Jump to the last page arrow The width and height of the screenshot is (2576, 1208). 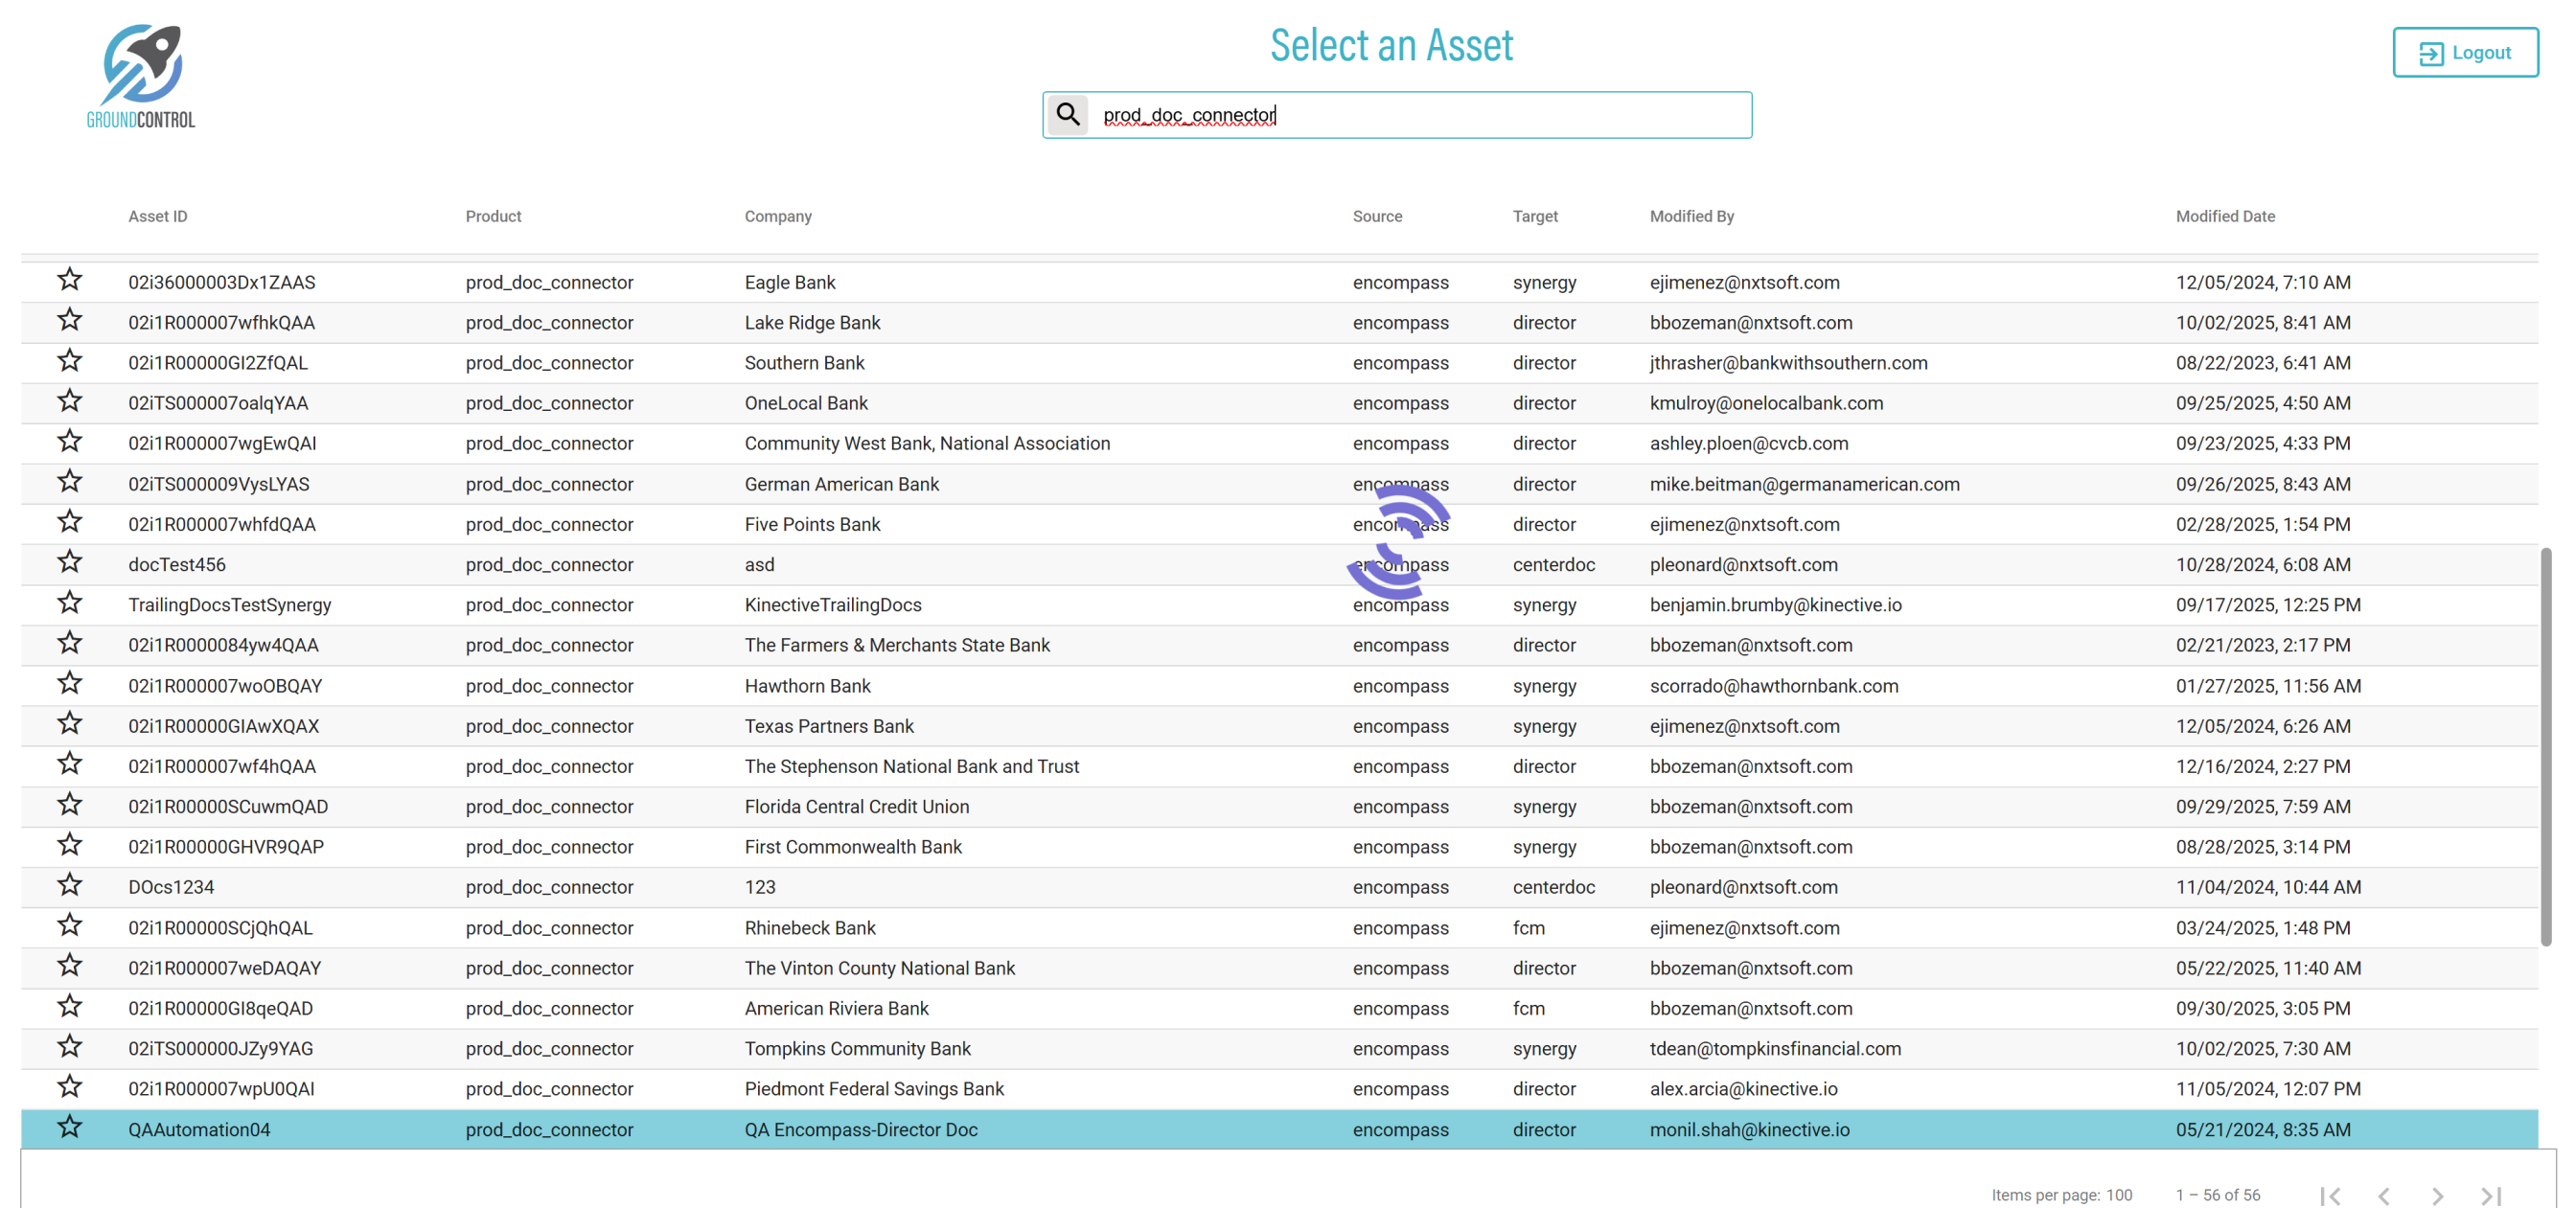coord(2491,1195)
